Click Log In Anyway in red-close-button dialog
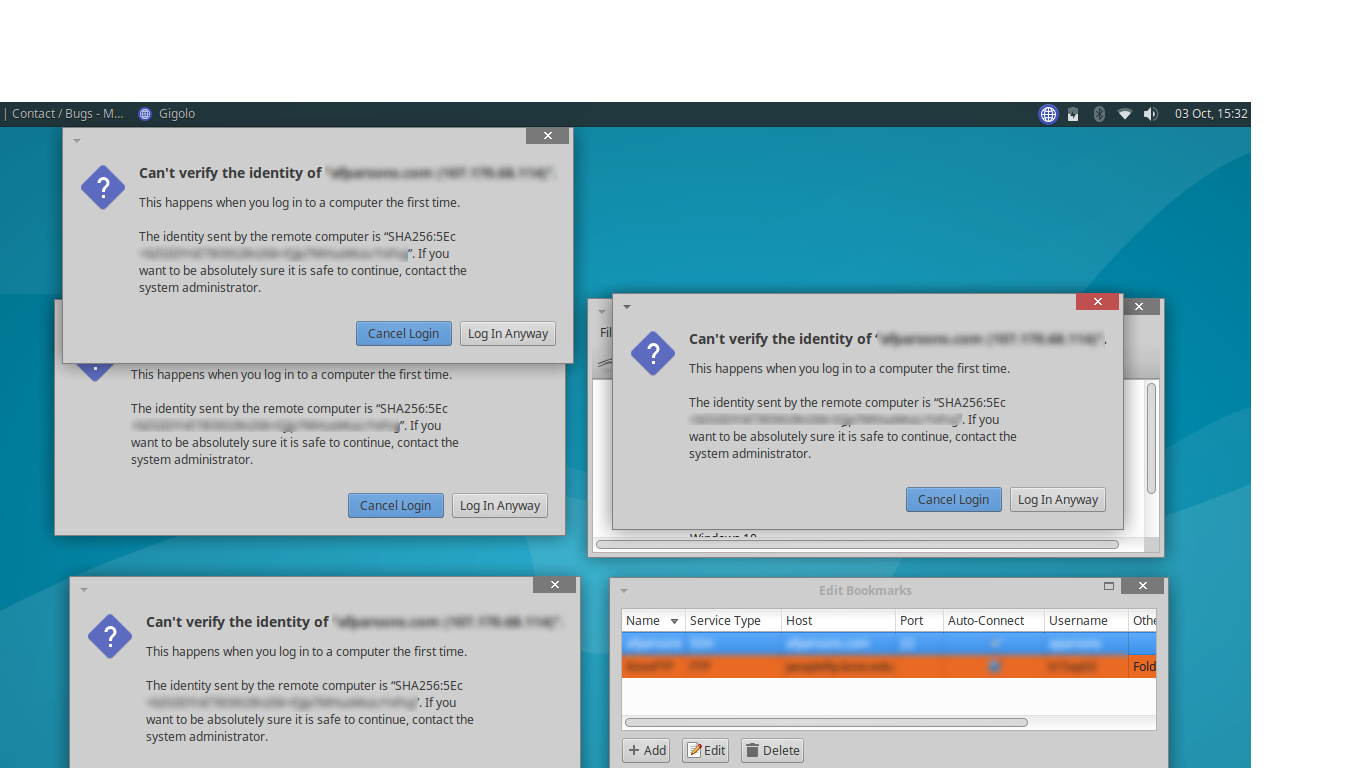Viewport: 1366px width, 768px height. coord(1057,500)
